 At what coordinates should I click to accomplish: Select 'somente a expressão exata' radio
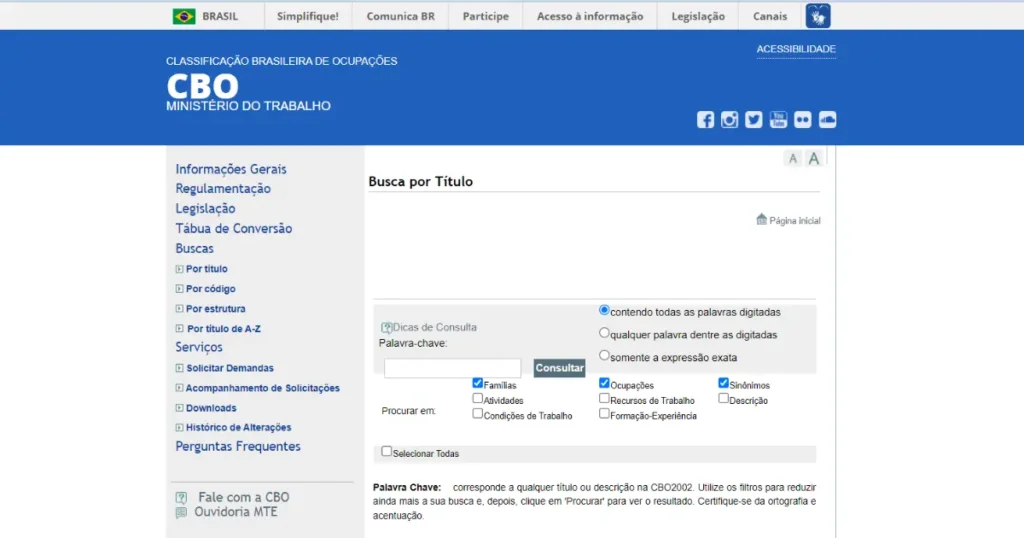click(604, 356)
